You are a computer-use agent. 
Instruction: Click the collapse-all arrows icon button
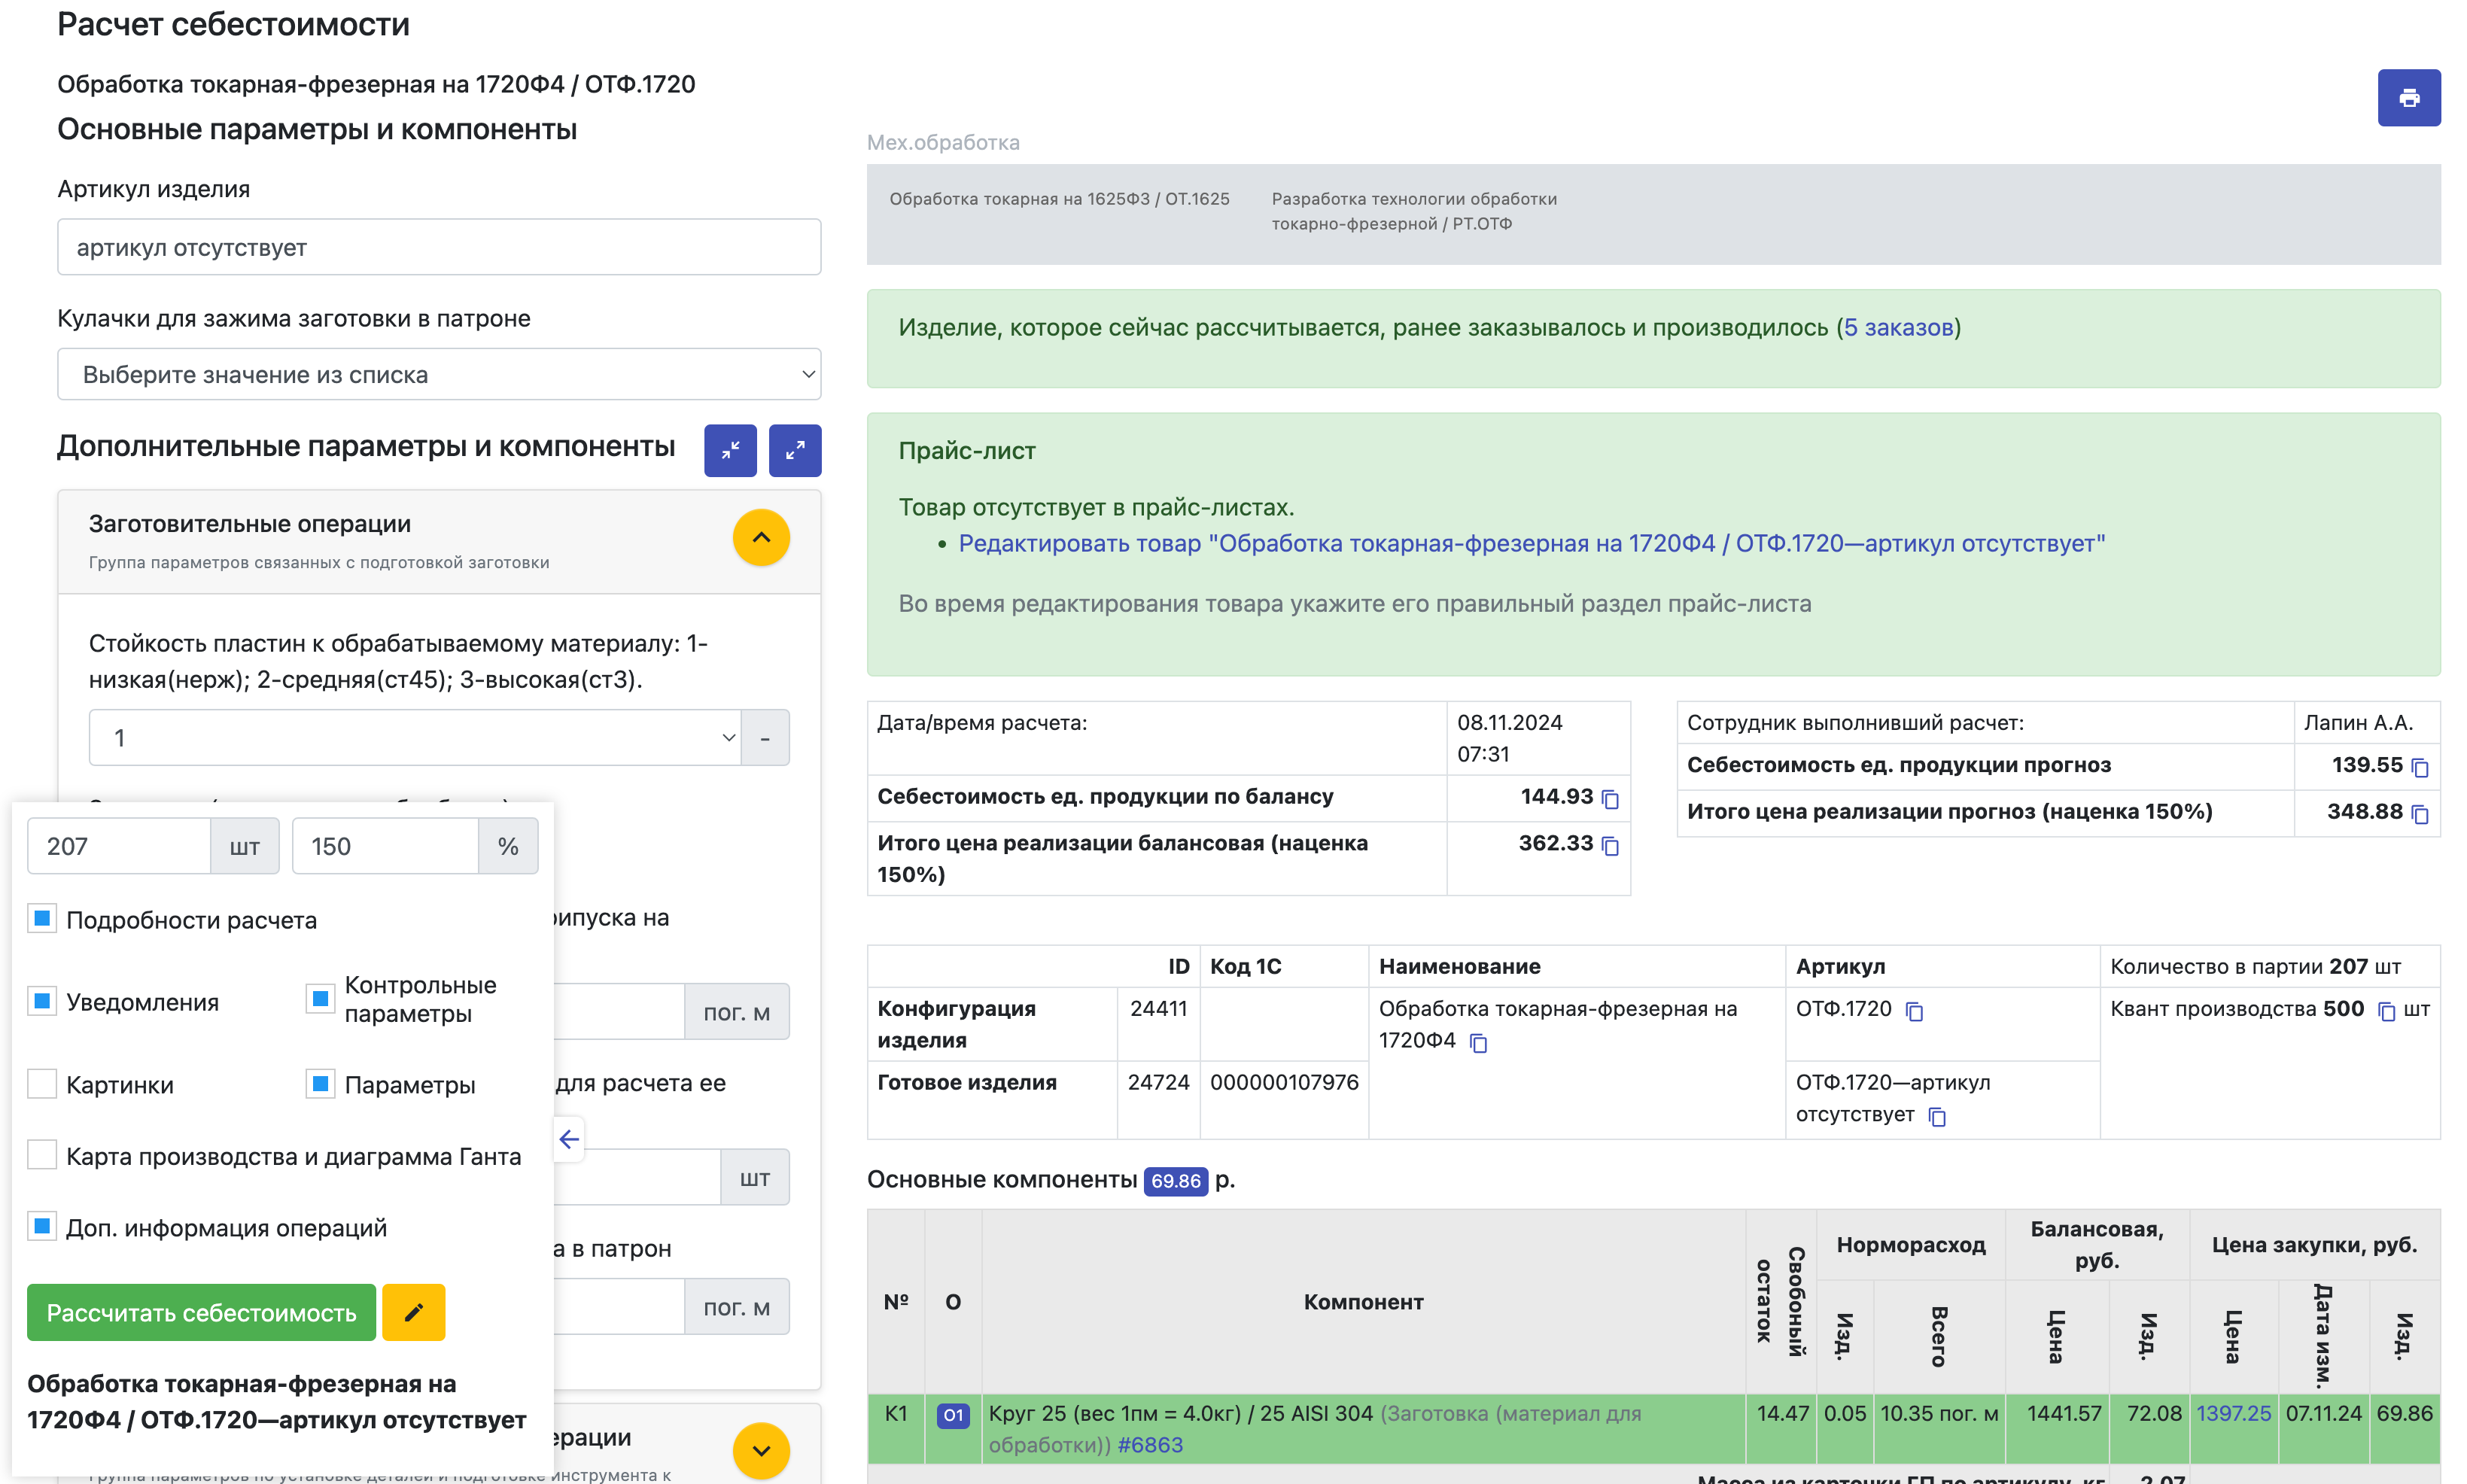point(730,450)
